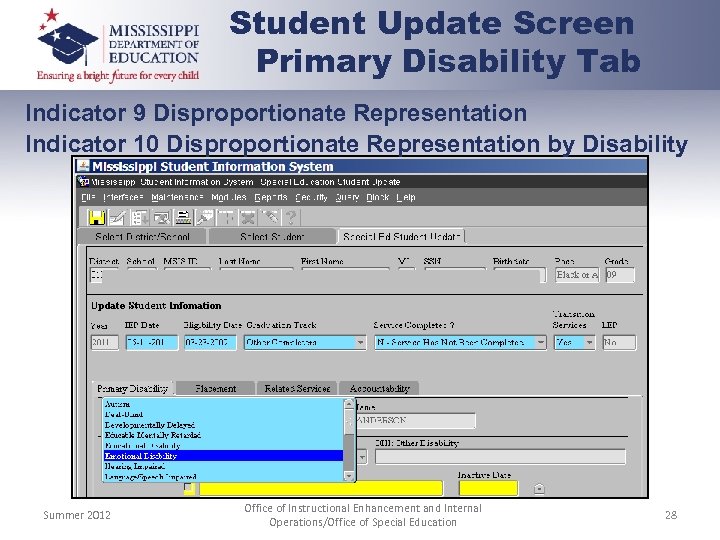This screenshot has width=720, height=540.
Task: Click the Help question mark icon
Action: [291, 217]
